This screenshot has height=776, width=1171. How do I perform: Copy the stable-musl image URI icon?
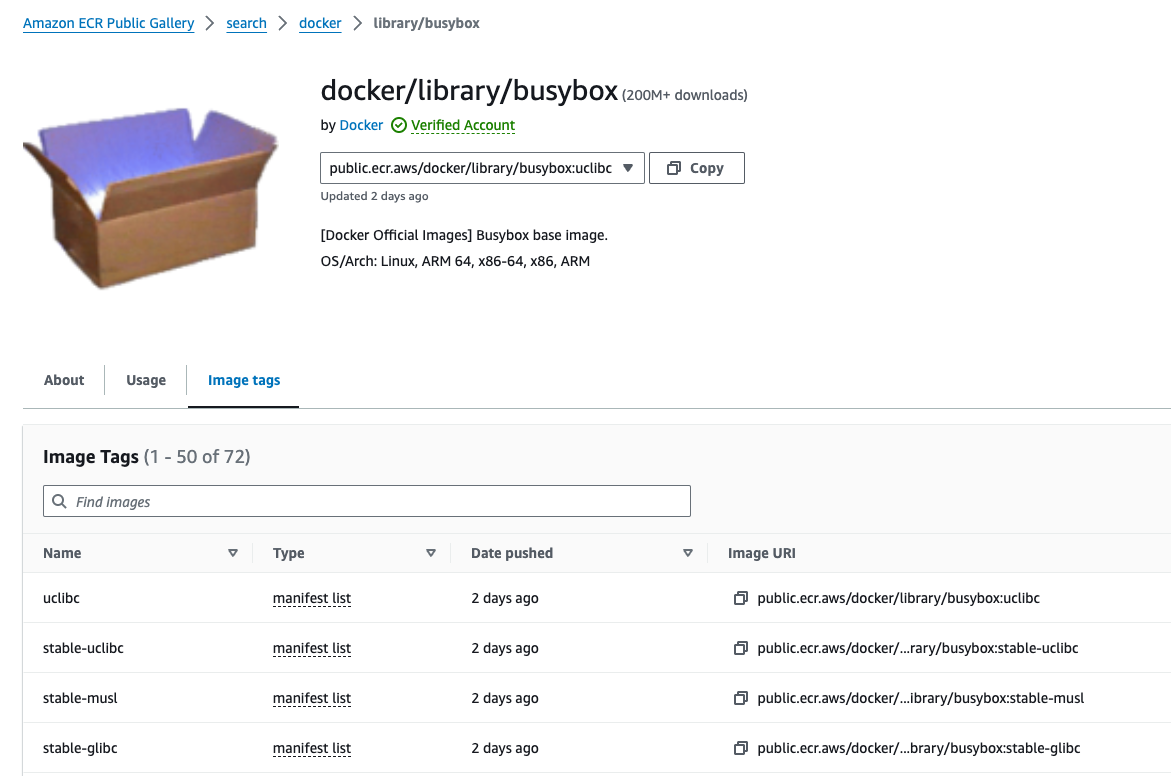click(x=740, y=699)
